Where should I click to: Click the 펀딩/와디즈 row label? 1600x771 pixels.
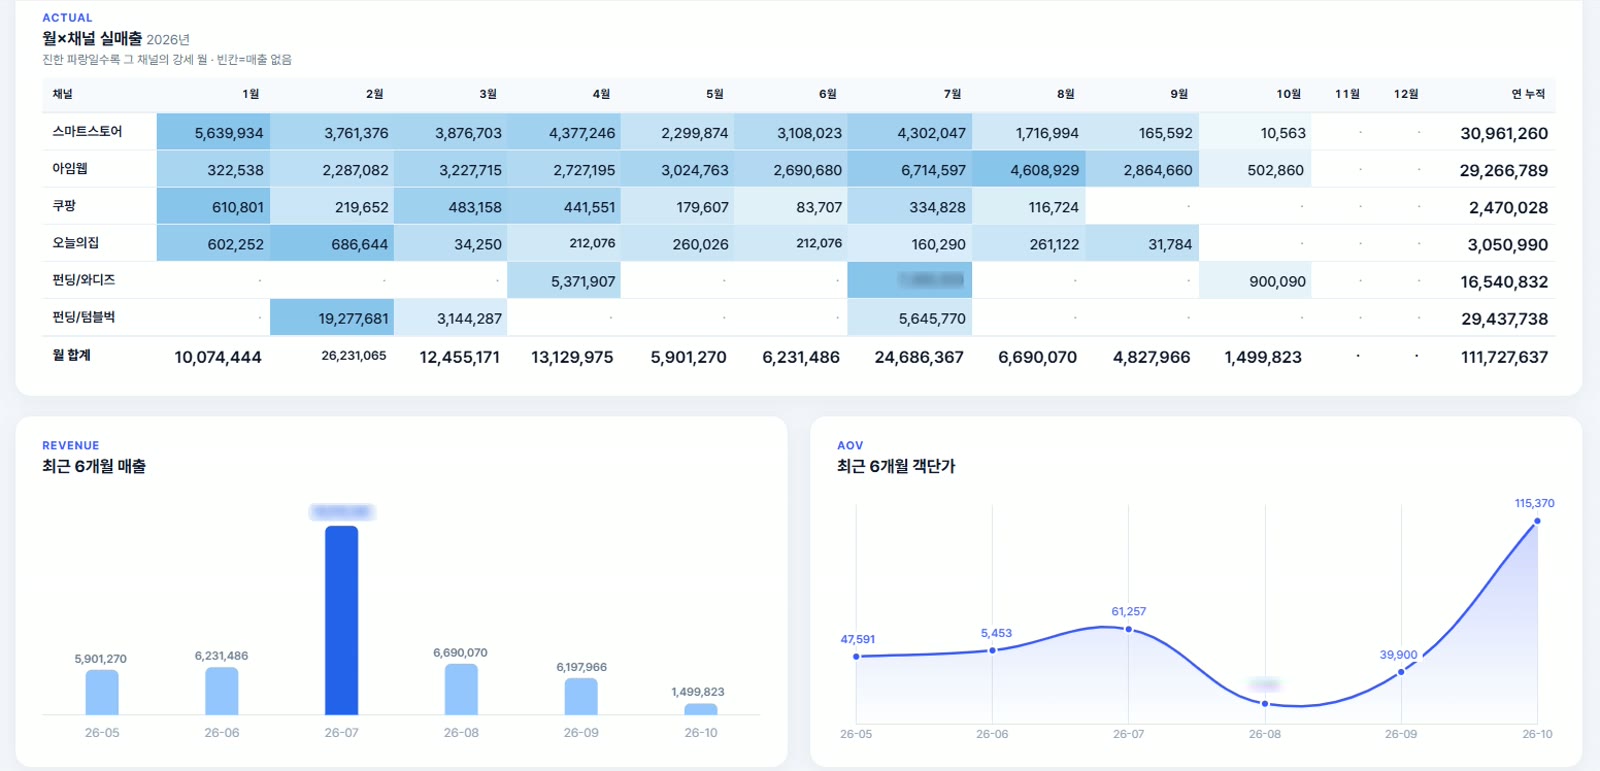click(x=84, y=280)
